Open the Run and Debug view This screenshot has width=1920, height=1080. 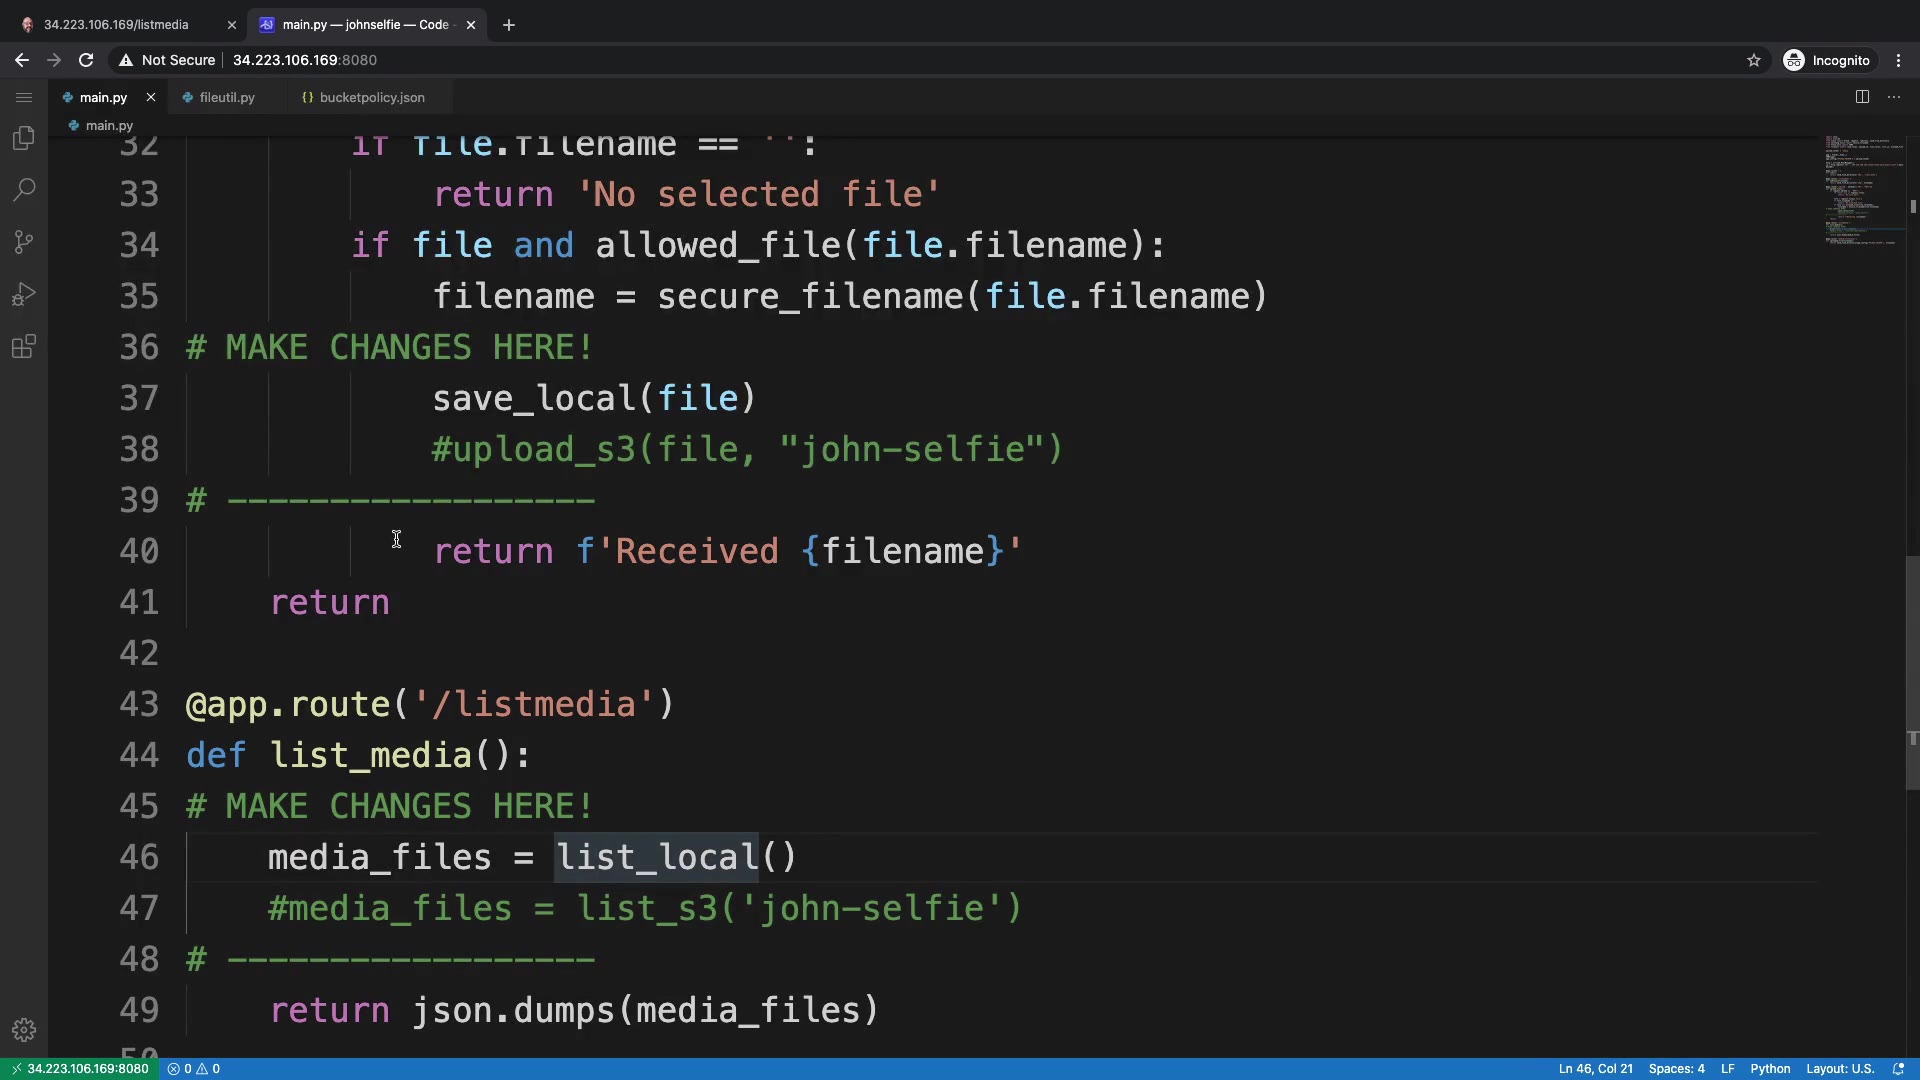[x=24, y=295]
